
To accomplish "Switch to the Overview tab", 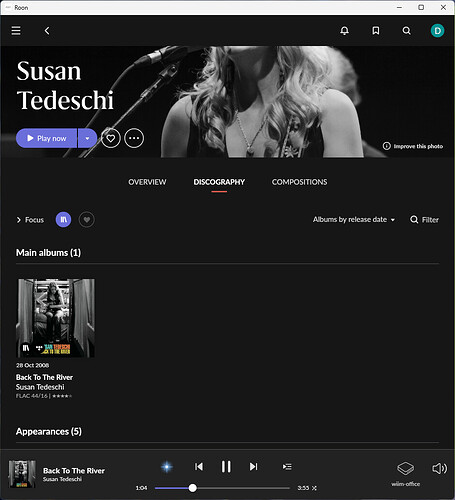I will 147,182.
